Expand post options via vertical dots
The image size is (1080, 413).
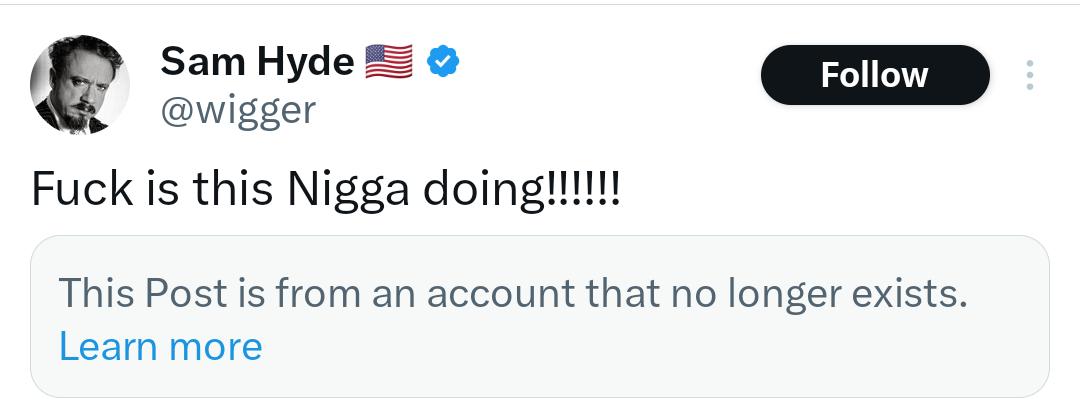[1030, 76]
